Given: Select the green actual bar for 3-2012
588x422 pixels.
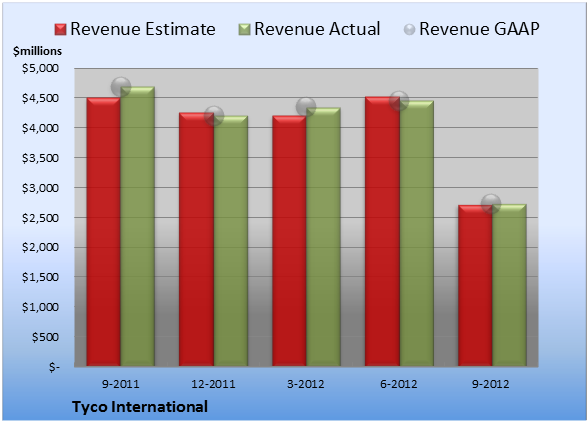Looking at the screenshot, I should [323, 237].
